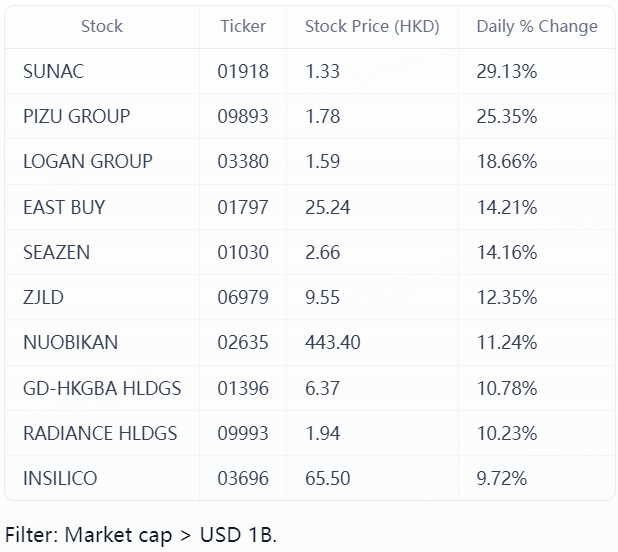Click the Stock column header
The image size is (618, 552).
tap(101, 26)
